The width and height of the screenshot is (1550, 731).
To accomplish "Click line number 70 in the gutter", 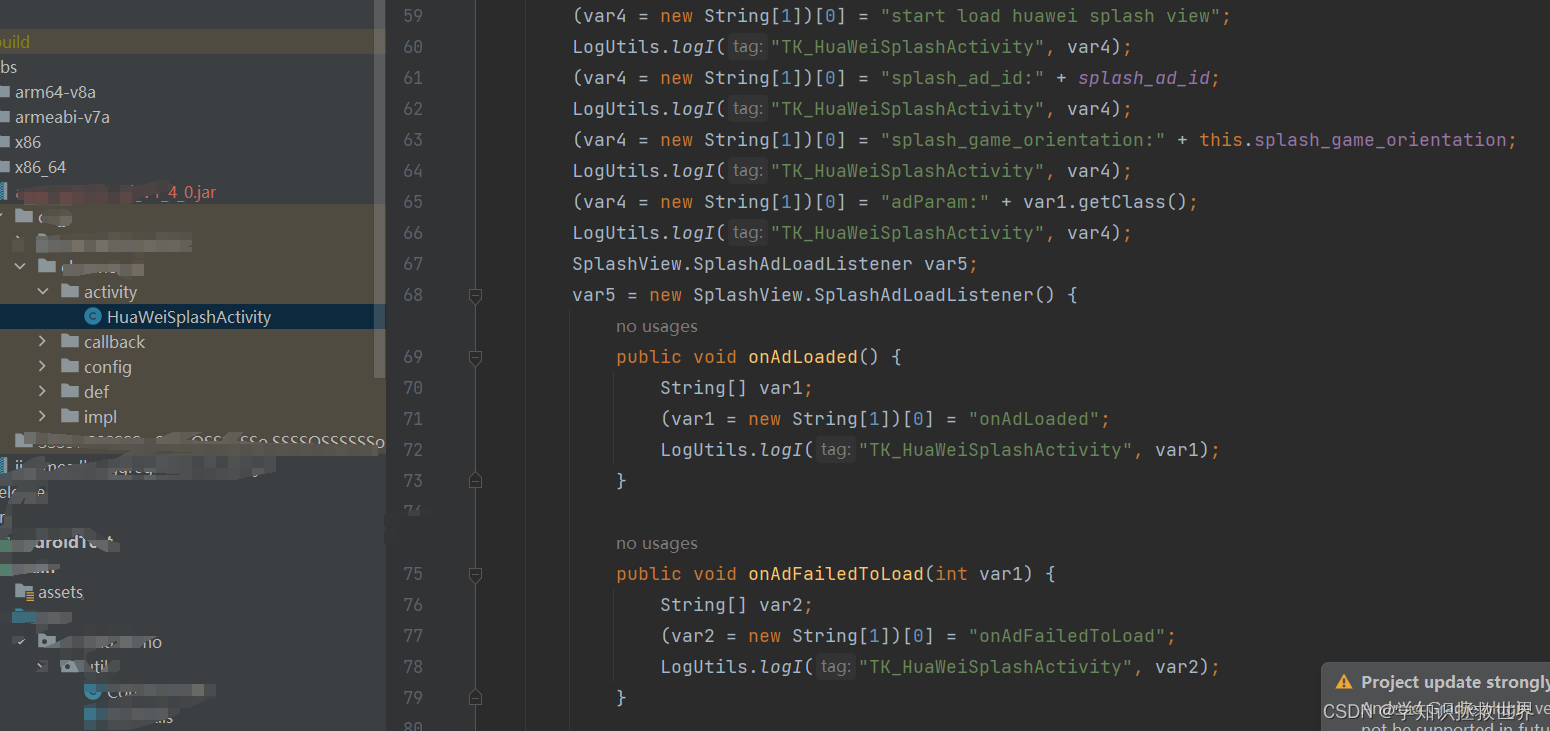I will [x=412, y=388].
